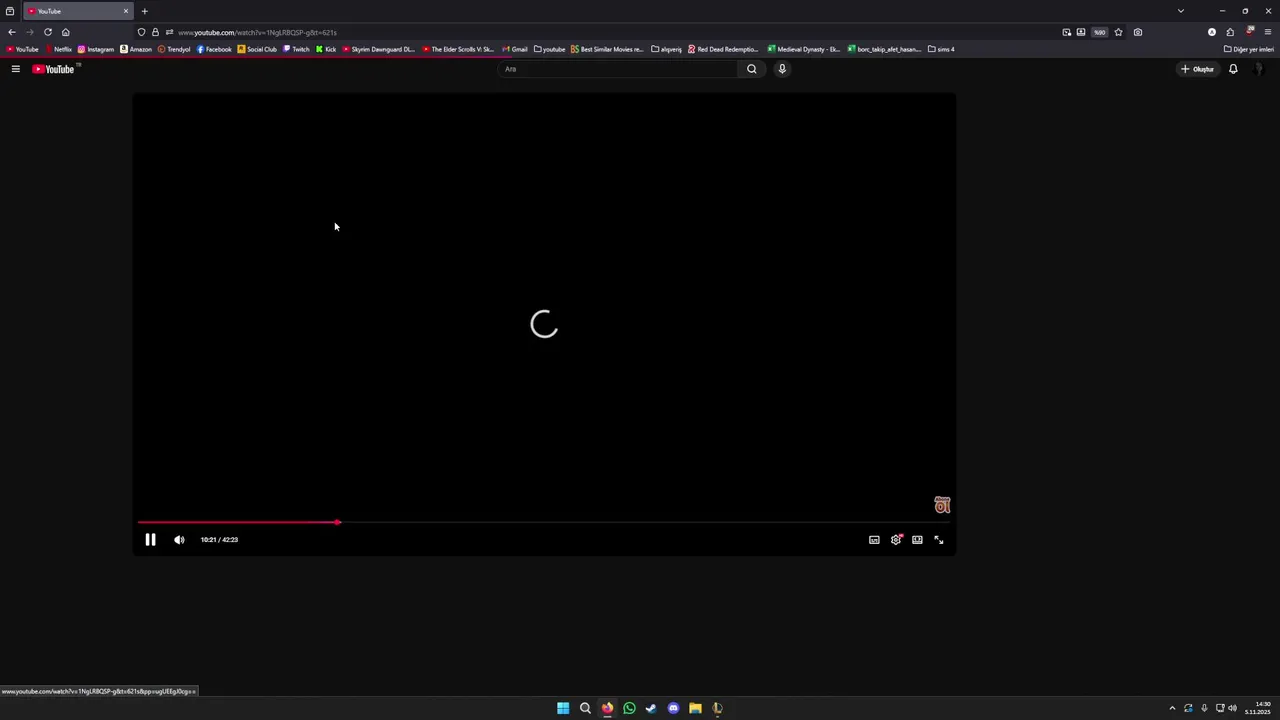Viewport: 1280px width, 720px height.
Task: Take a screenshot with camera icon
Action: click(x=1138, y=32)
